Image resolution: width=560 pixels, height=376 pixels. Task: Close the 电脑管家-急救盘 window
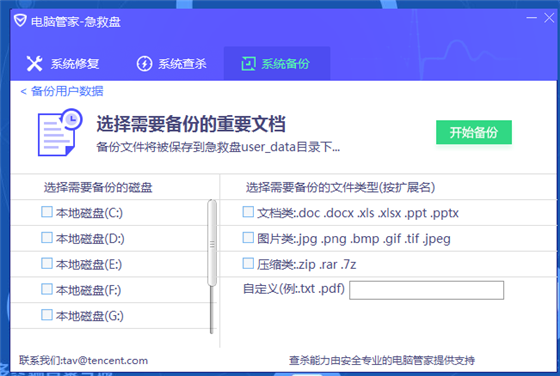[x=549, y=17]
